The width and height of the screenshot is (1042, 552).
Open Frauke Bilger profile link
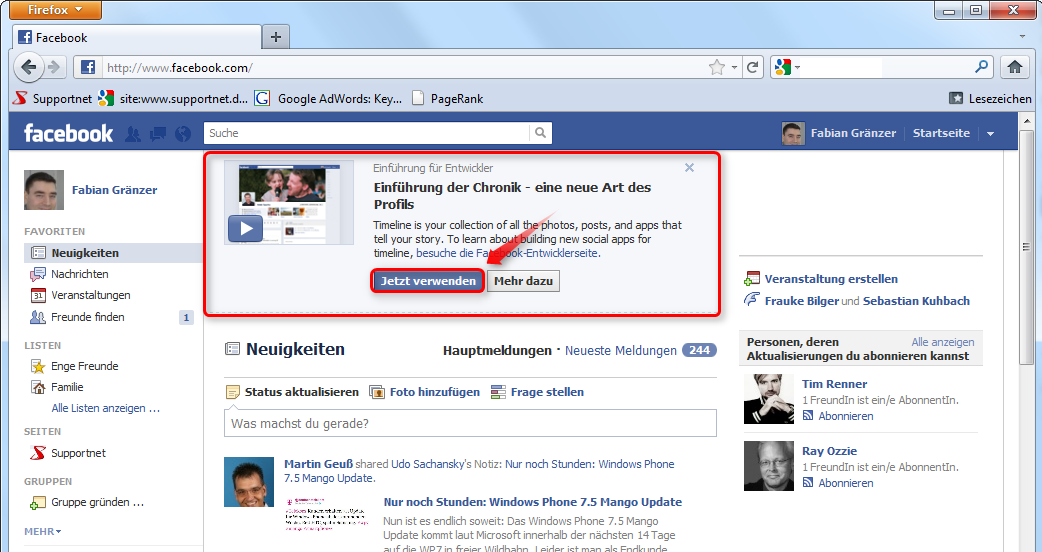pos(801,301)
